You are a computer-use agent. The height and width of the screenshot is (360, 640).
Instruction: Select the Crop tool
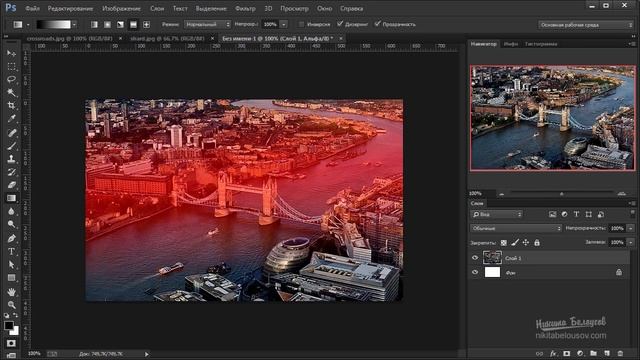(11, 105)
